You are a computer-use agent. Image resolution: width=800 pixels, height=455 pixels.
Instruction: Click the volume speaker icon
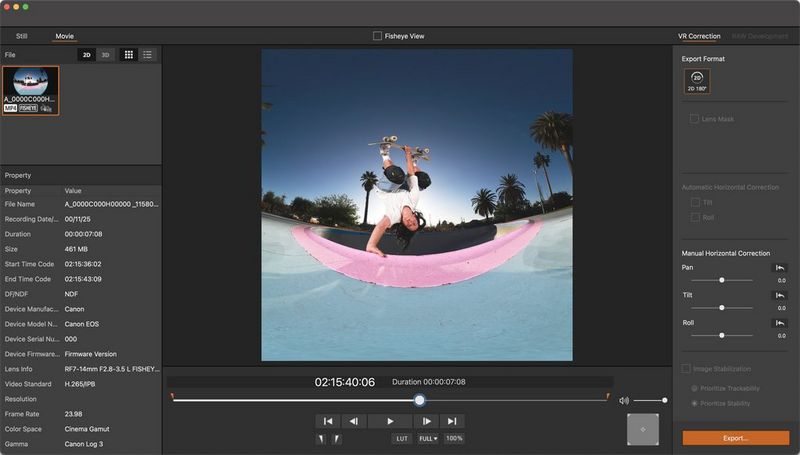[624, 400]
